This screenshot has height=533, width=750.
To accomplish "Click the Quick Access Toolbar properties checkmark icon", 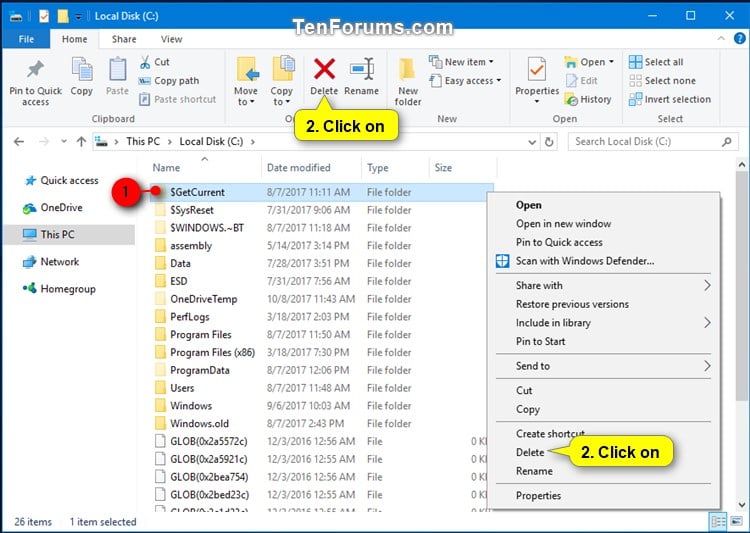I will pyautogui.click(x=44, y=16).
